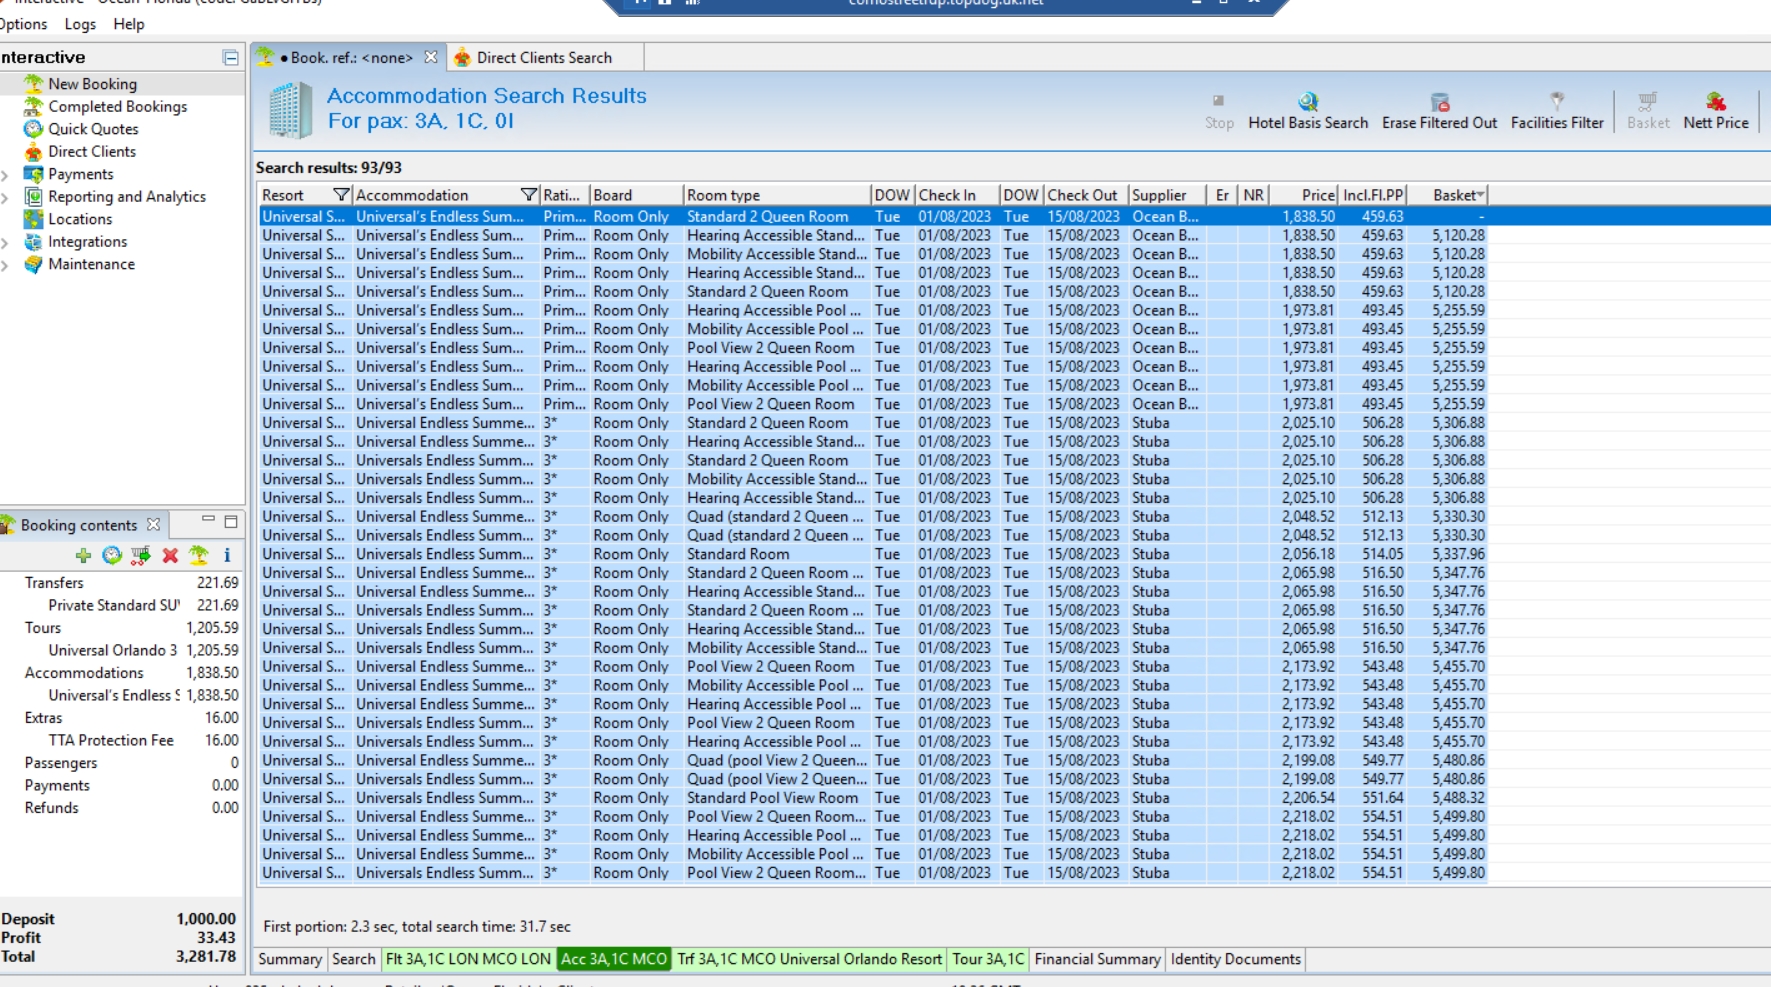The width and height of the screenshot is (1771, 987).
Task: Click the Stop search toolbar icon
Action: coord(1218,101)
